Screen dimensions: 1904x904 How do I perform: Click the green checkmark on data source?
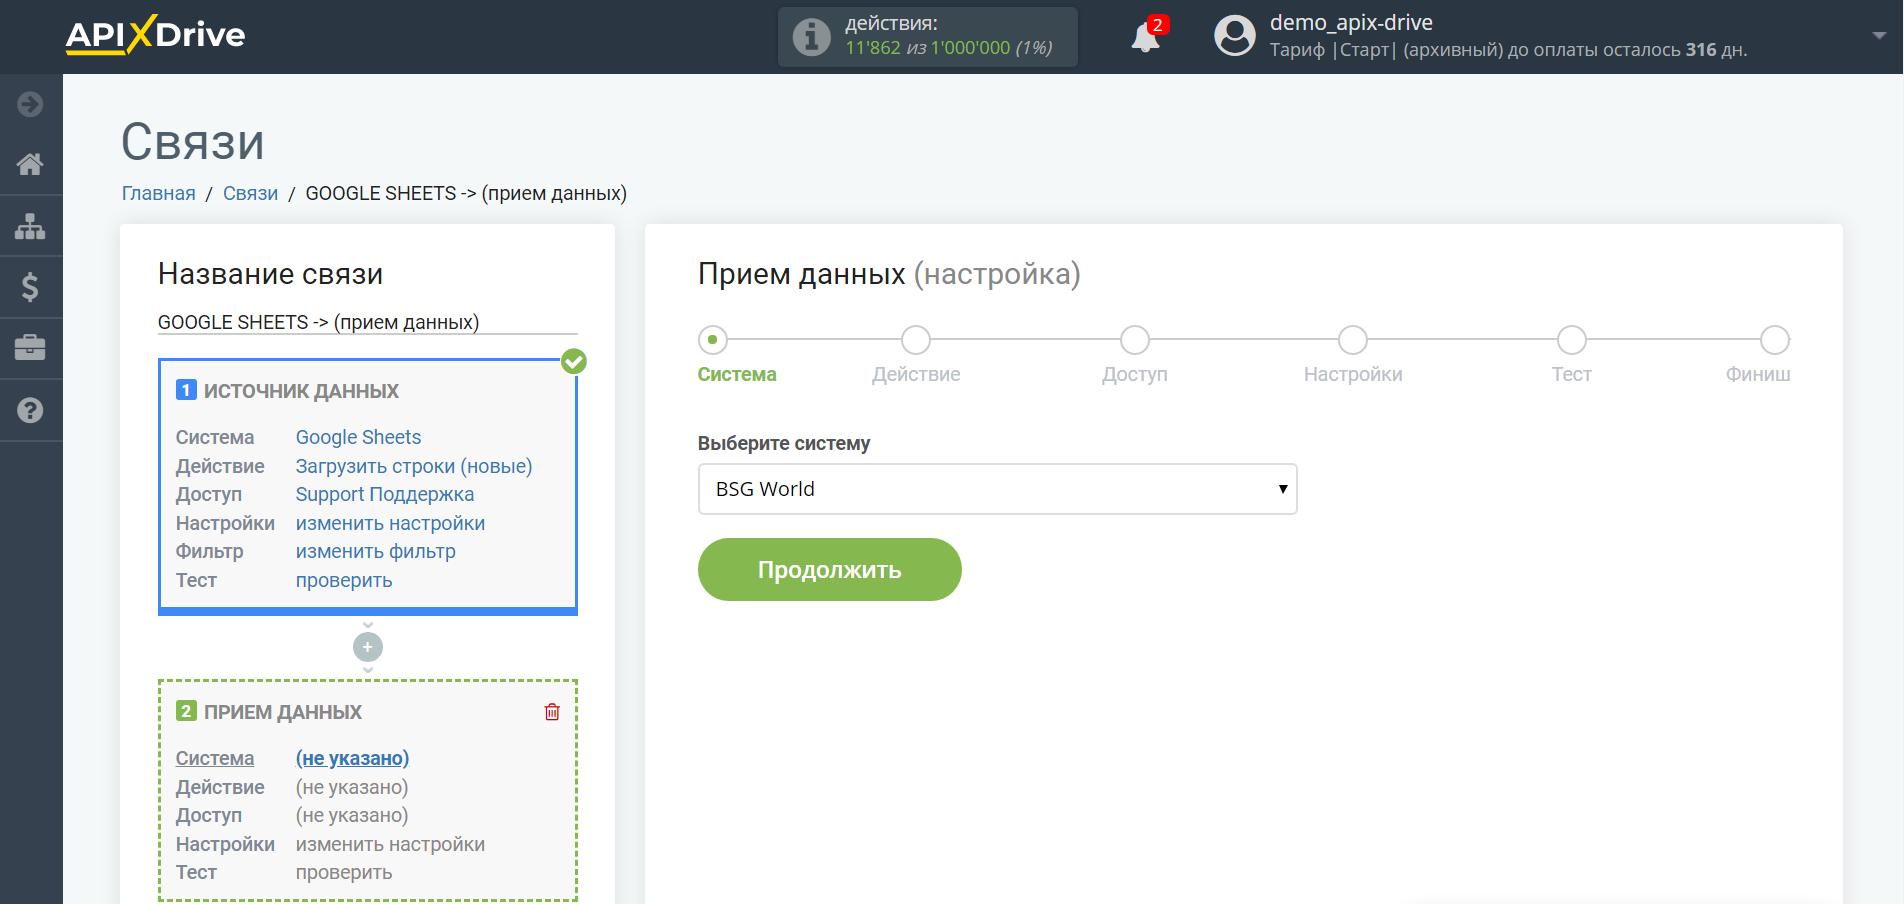574,361
